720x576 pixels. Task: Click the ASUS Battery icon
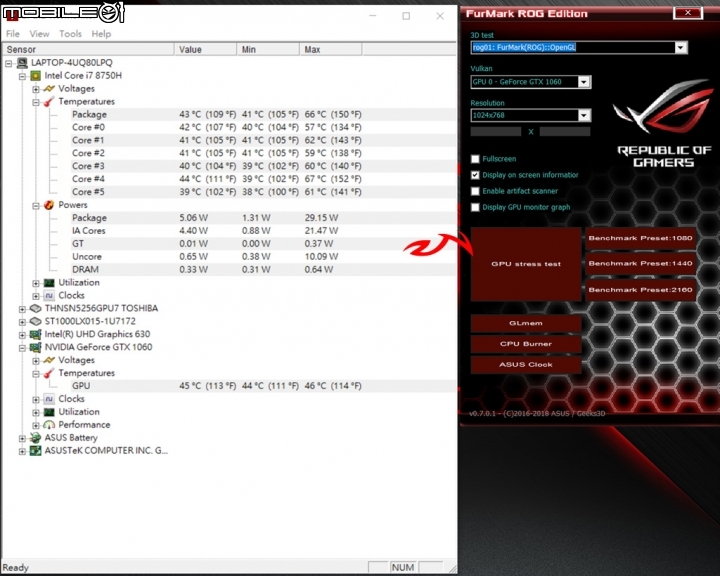coord(35,438)
